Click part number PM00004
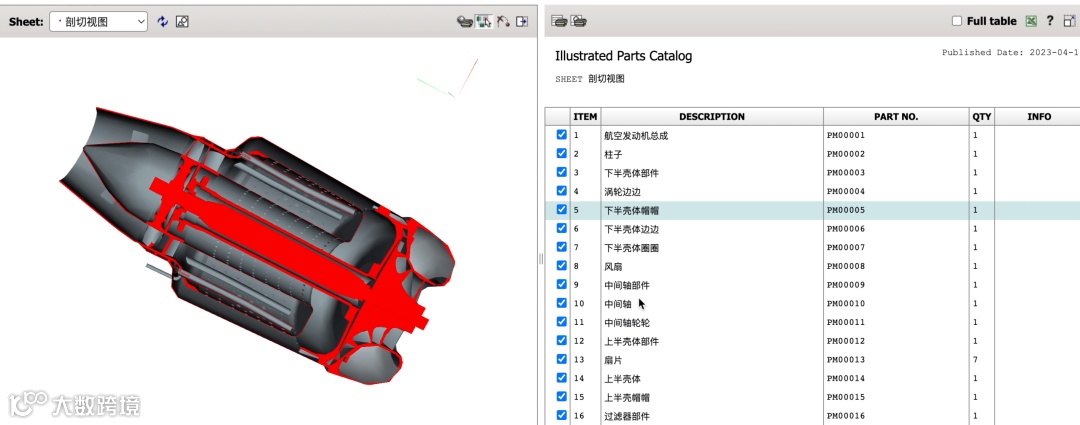 pyautogui.click(x=846, y=191)
